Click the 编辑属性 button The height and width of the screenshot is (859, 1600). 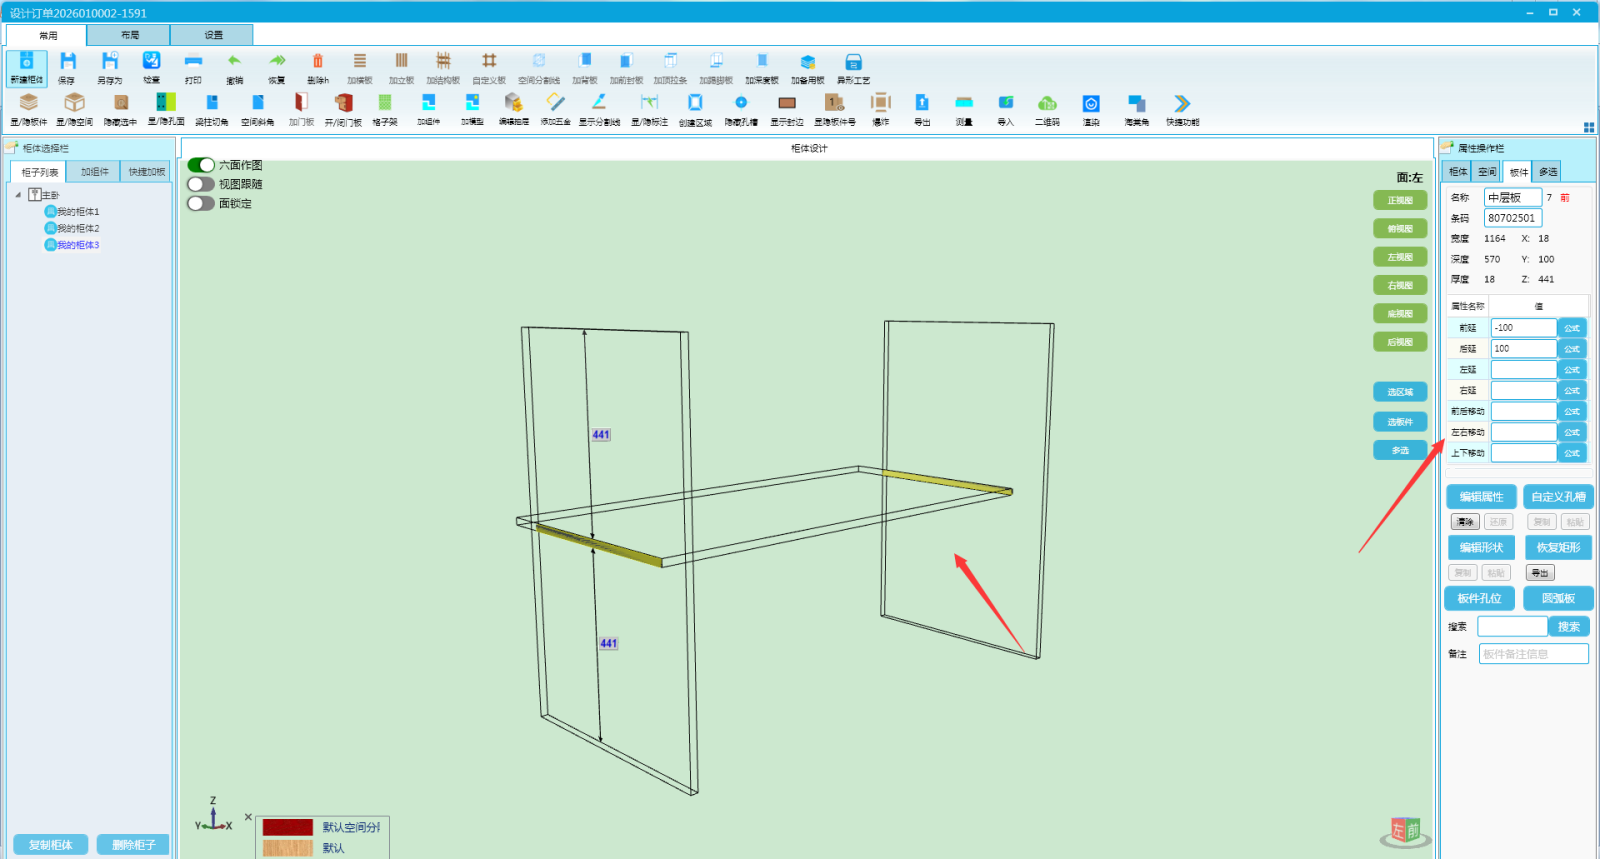point(1481,497)
